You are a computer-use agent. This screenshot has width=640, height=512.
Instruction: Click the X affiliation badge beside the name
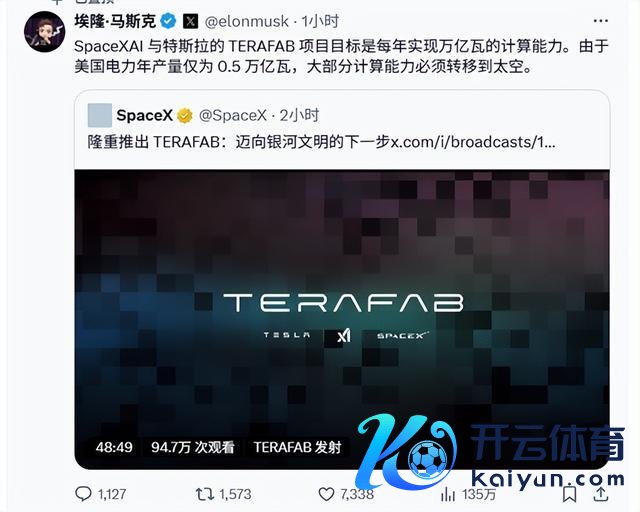point(190,21)
